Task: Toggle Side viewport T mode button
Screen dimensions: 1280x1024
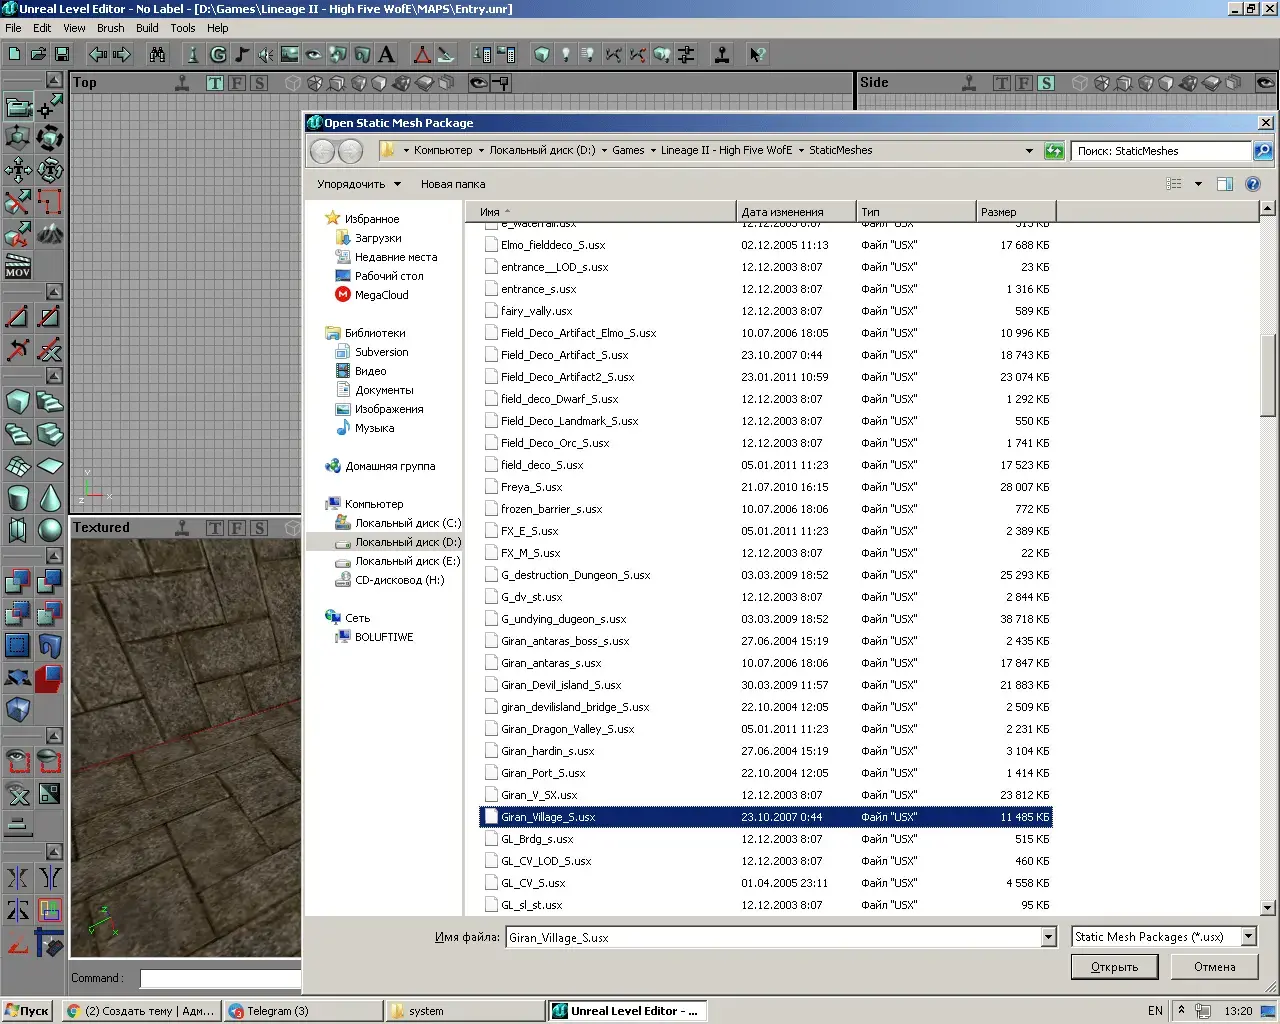Action: pyautogui.click(x=1002, y=83)
